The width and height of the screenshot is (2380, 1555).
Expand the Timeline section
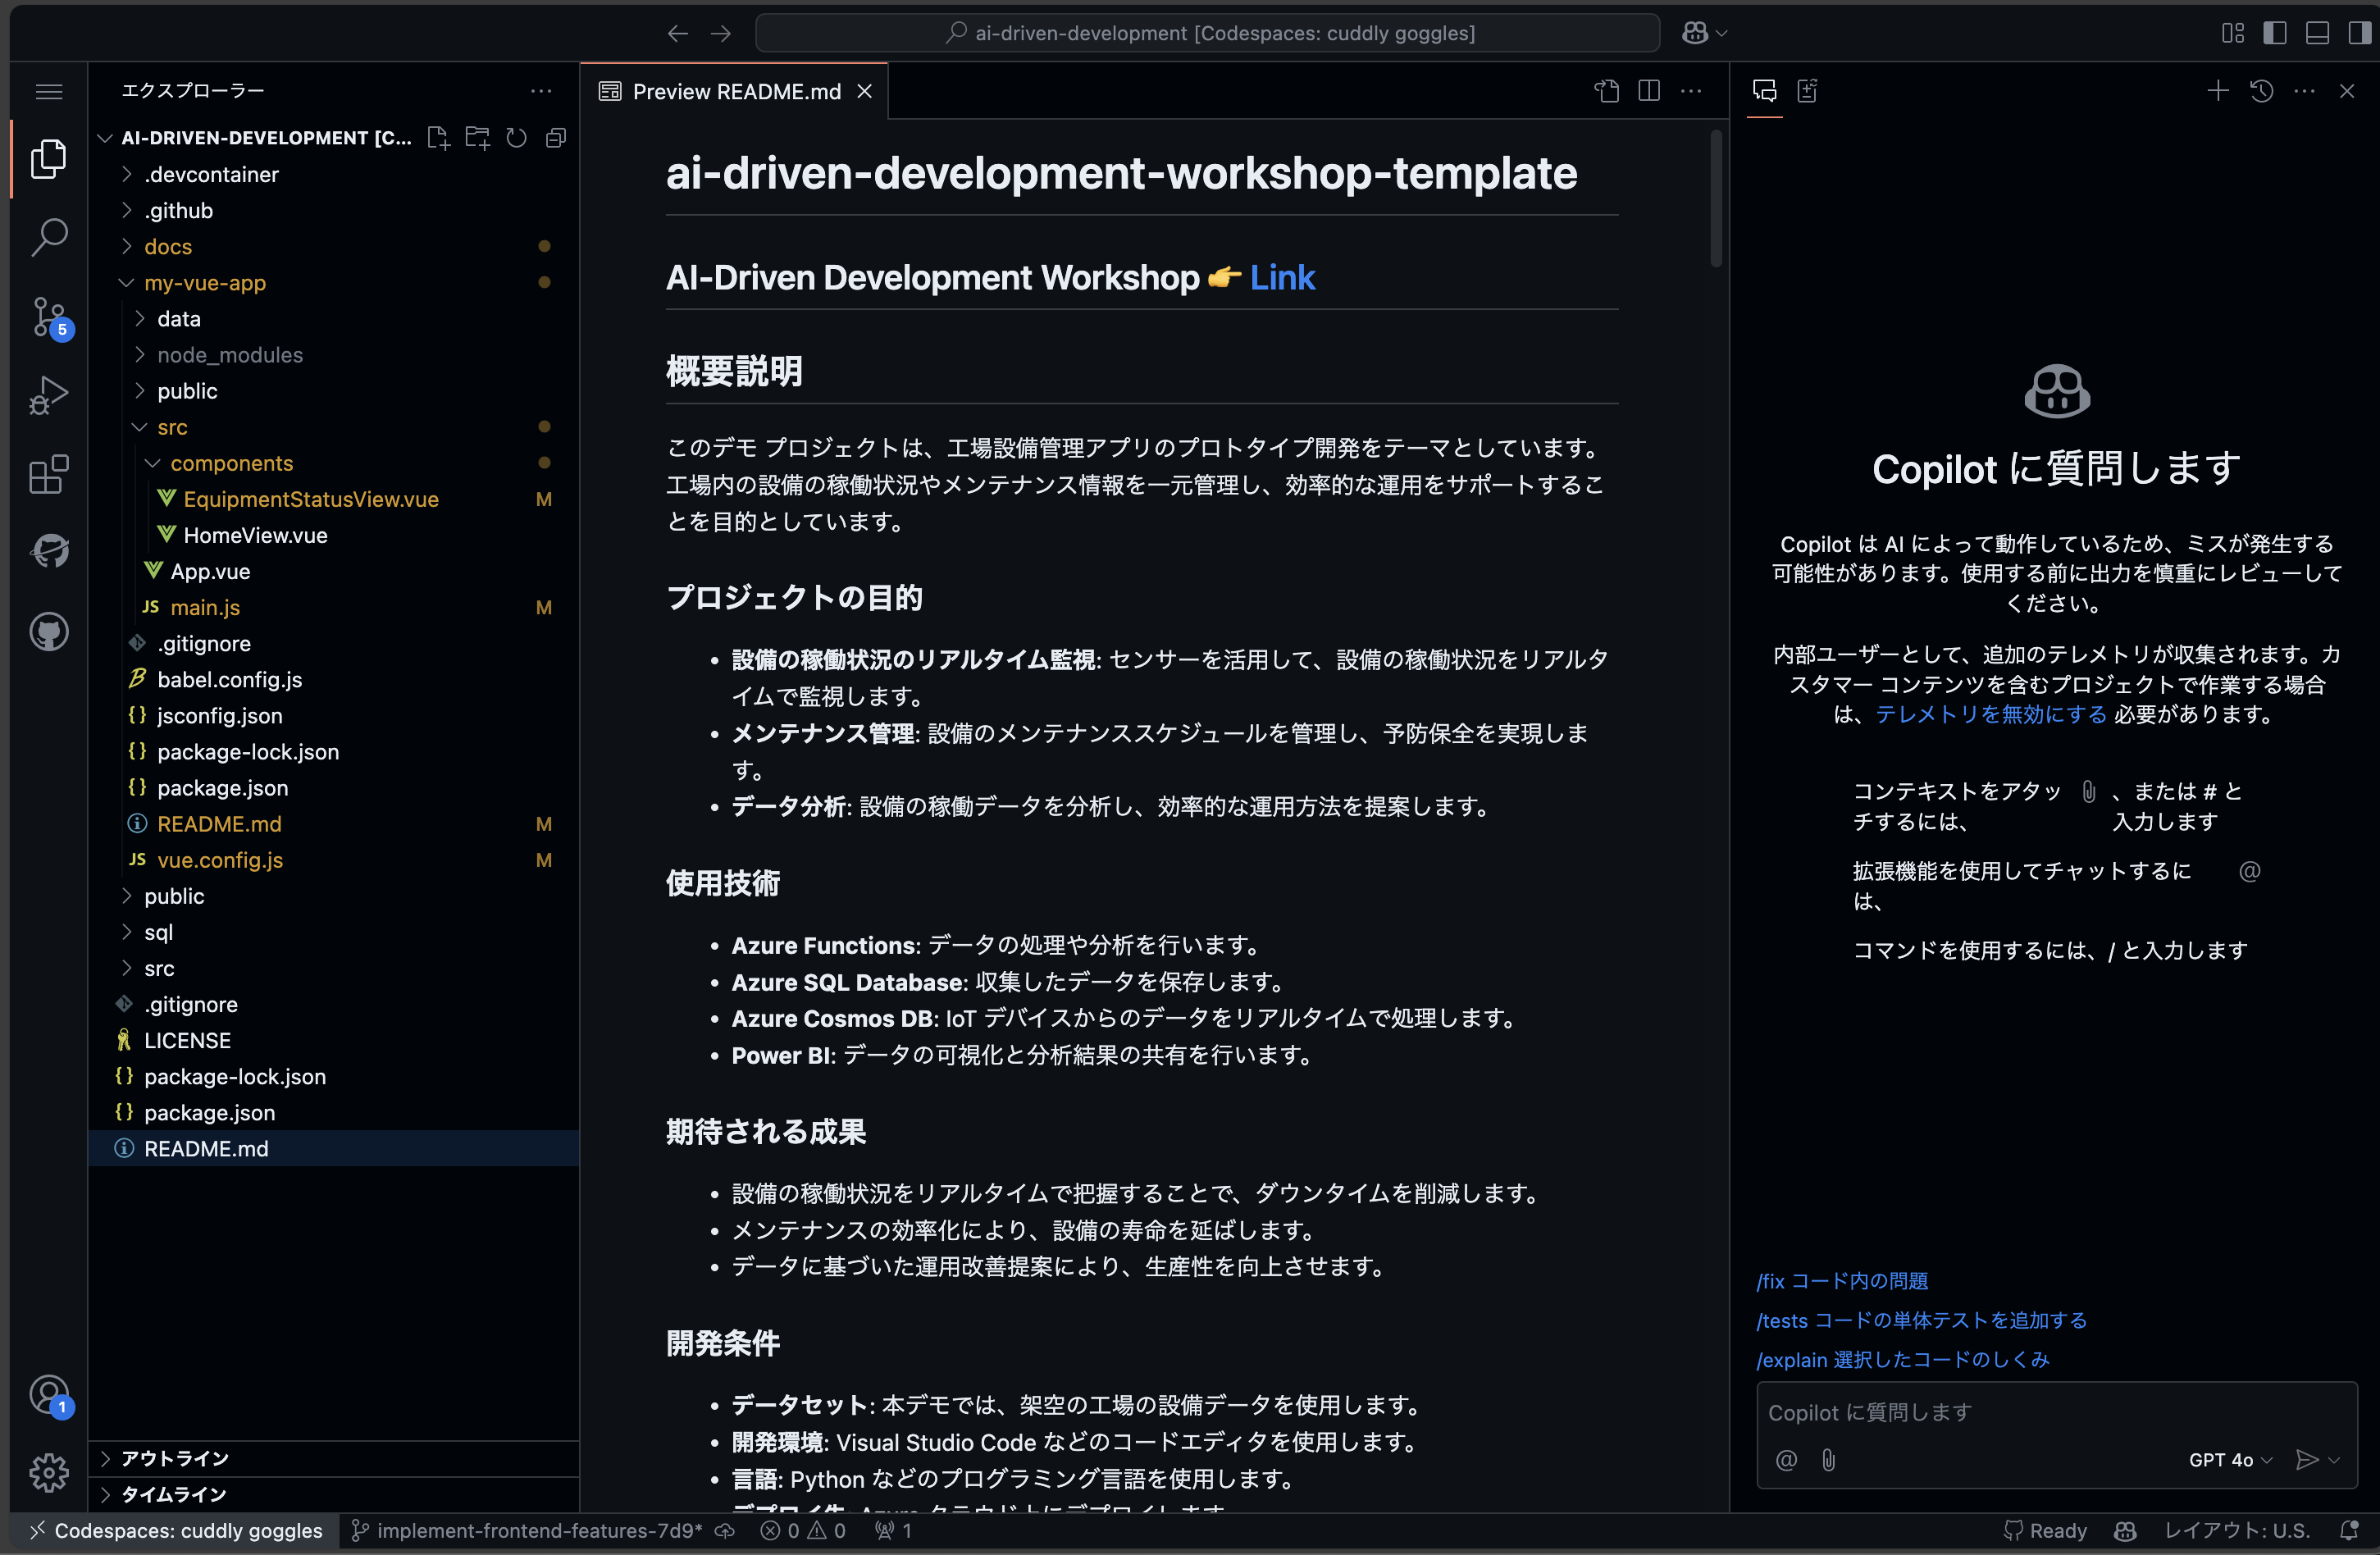pyautogui.click(x=334, y=1494)
